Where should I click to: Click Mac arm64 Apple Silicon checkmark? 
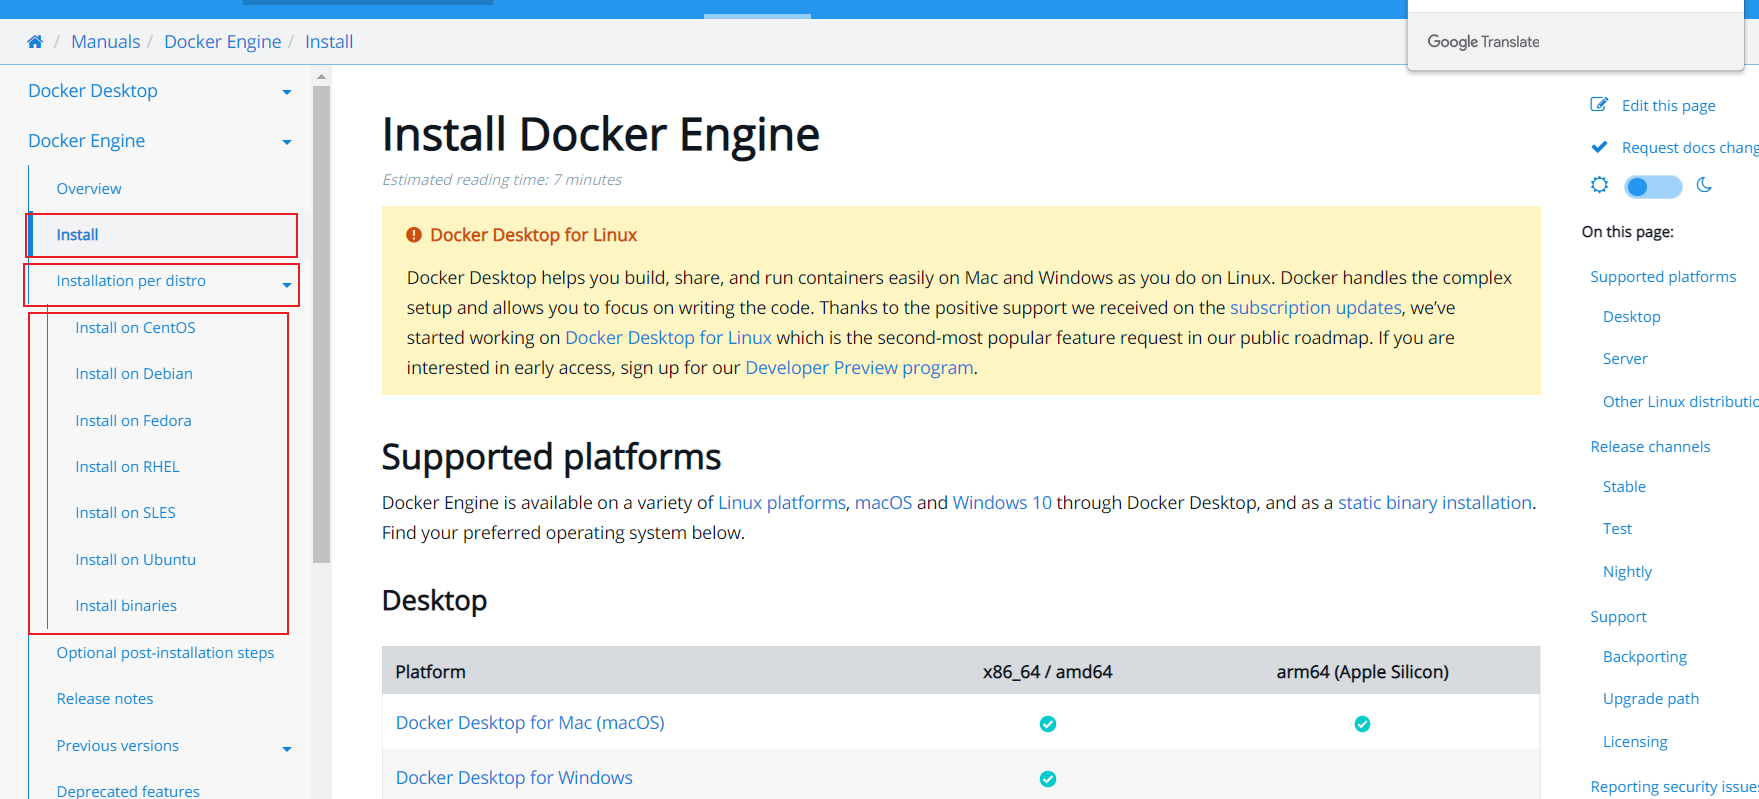(1362, 724)
